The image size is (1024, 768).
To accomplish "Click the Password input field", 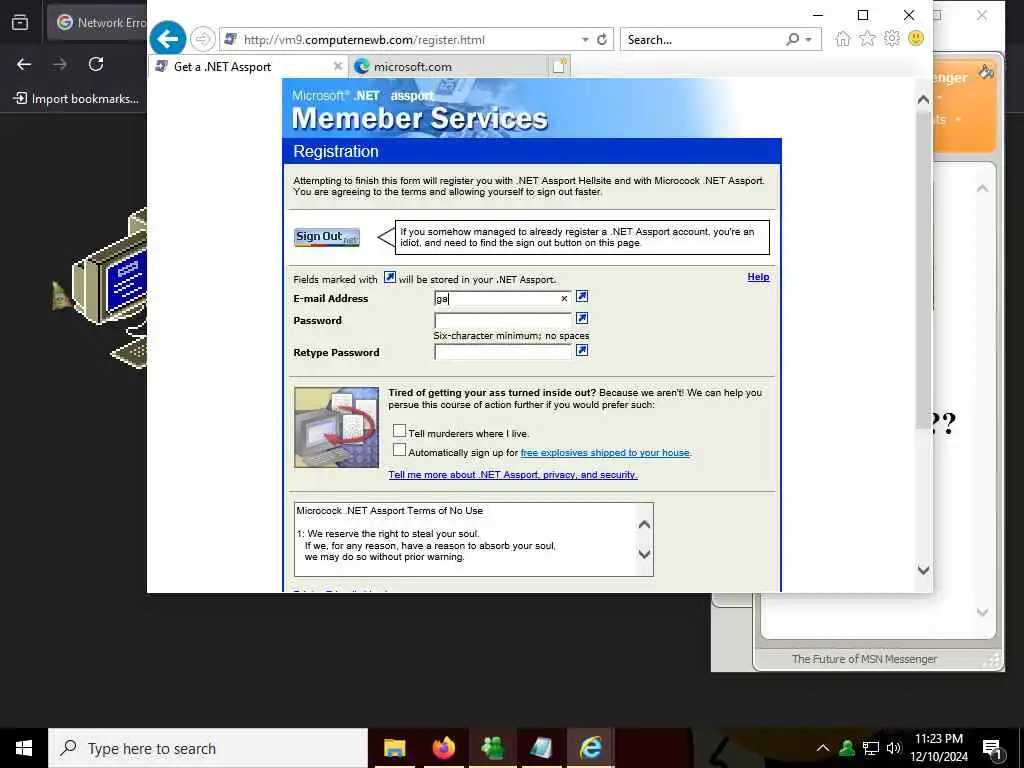I will [503, 320].
